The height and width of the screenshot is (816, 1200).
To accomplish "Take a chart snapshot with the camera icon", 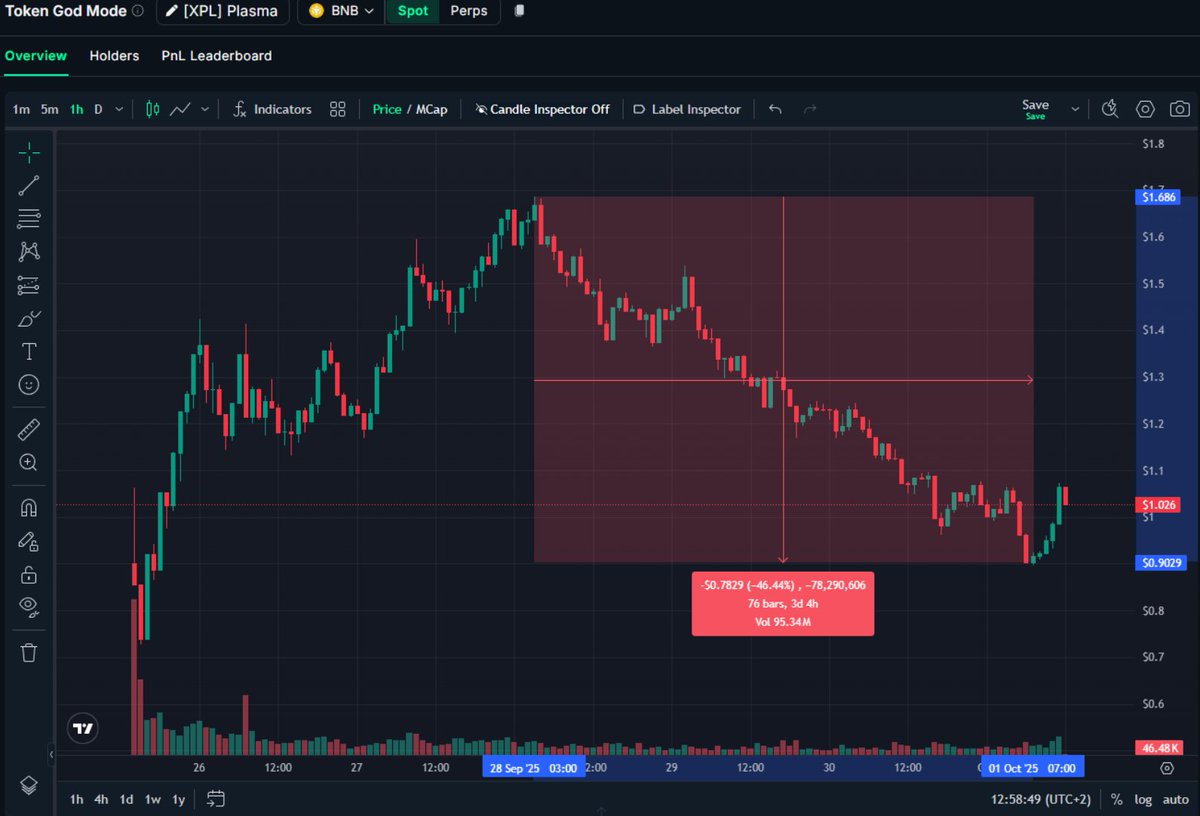I will point(1180,109).
